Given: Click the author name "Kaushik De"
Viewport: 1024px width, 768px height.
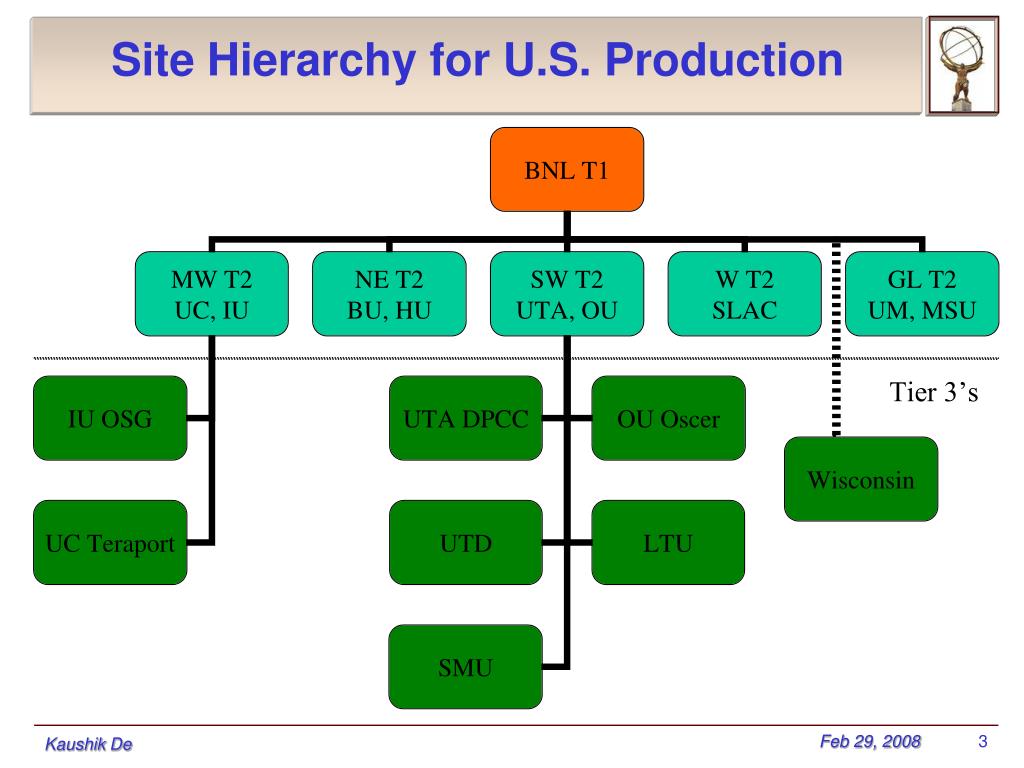Looking at the screenshot, I should click(89, 744).
